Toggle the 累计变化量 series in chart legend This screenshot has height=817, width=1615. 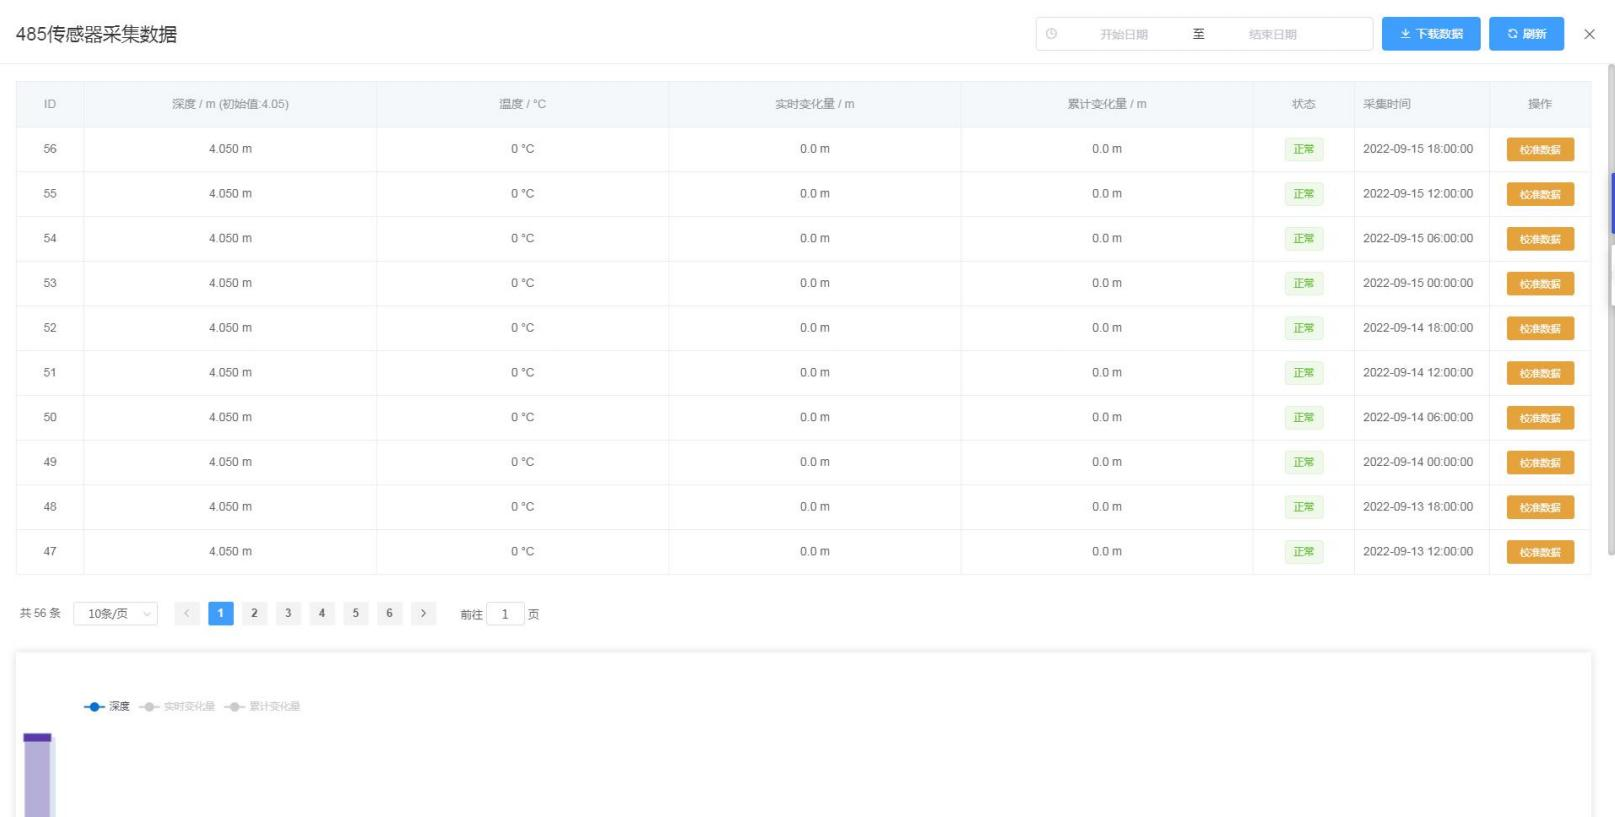[263, 706]
